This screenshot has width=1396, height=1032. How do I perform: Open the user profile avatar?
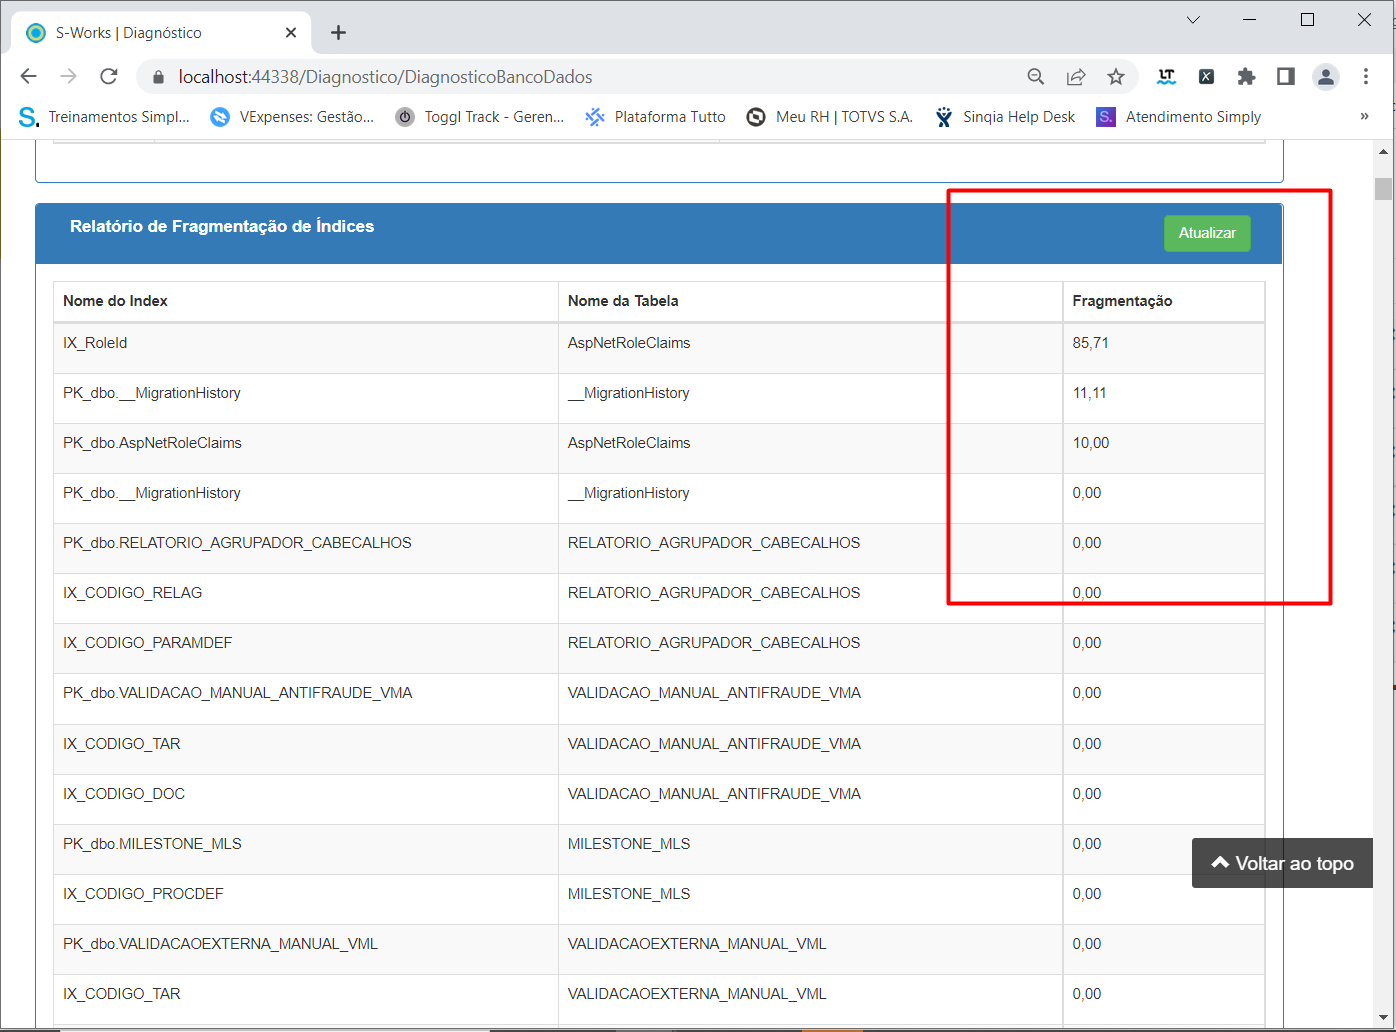pyautogui.click(x=1326, y=77)
